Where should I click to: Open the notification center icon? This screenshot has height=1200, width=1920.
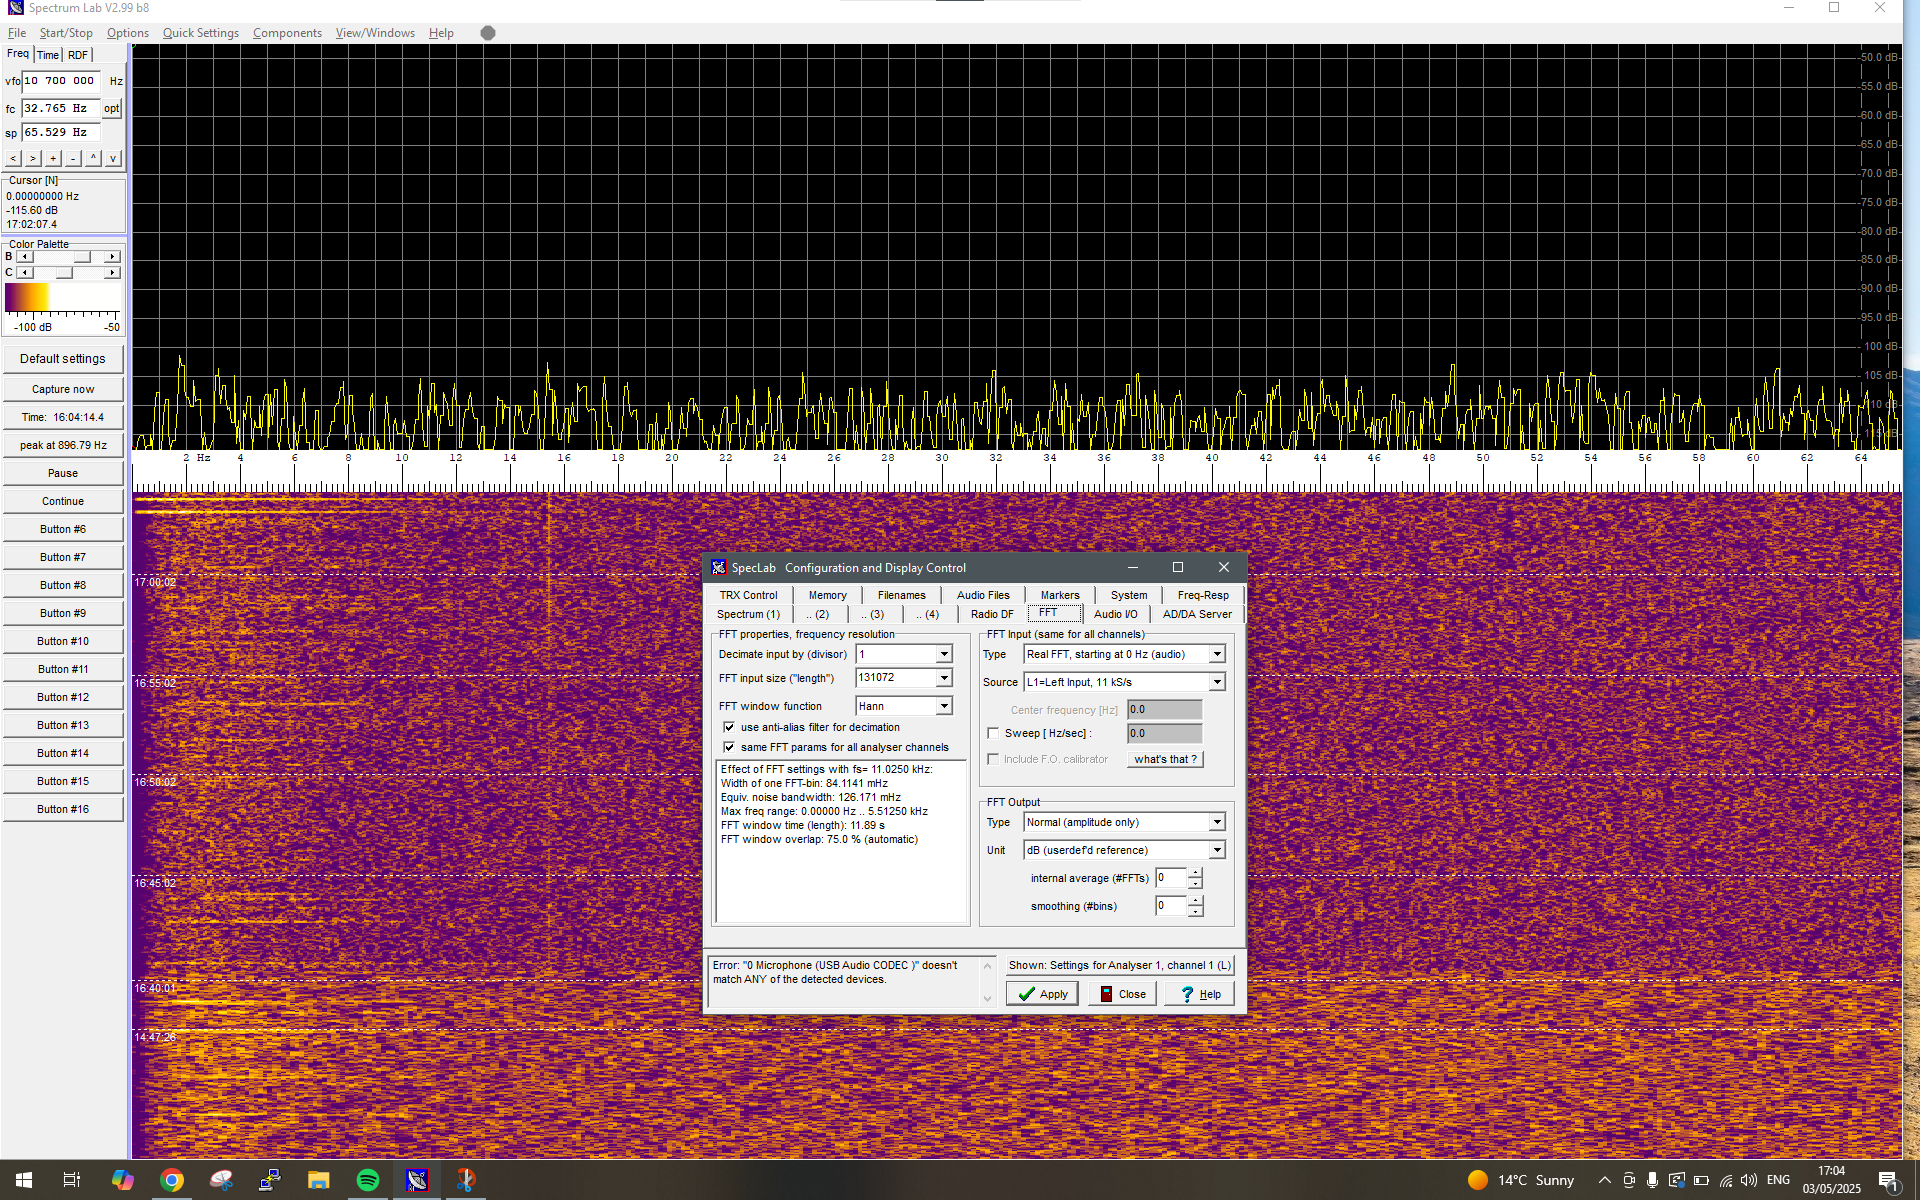tap(1889, 1180)
